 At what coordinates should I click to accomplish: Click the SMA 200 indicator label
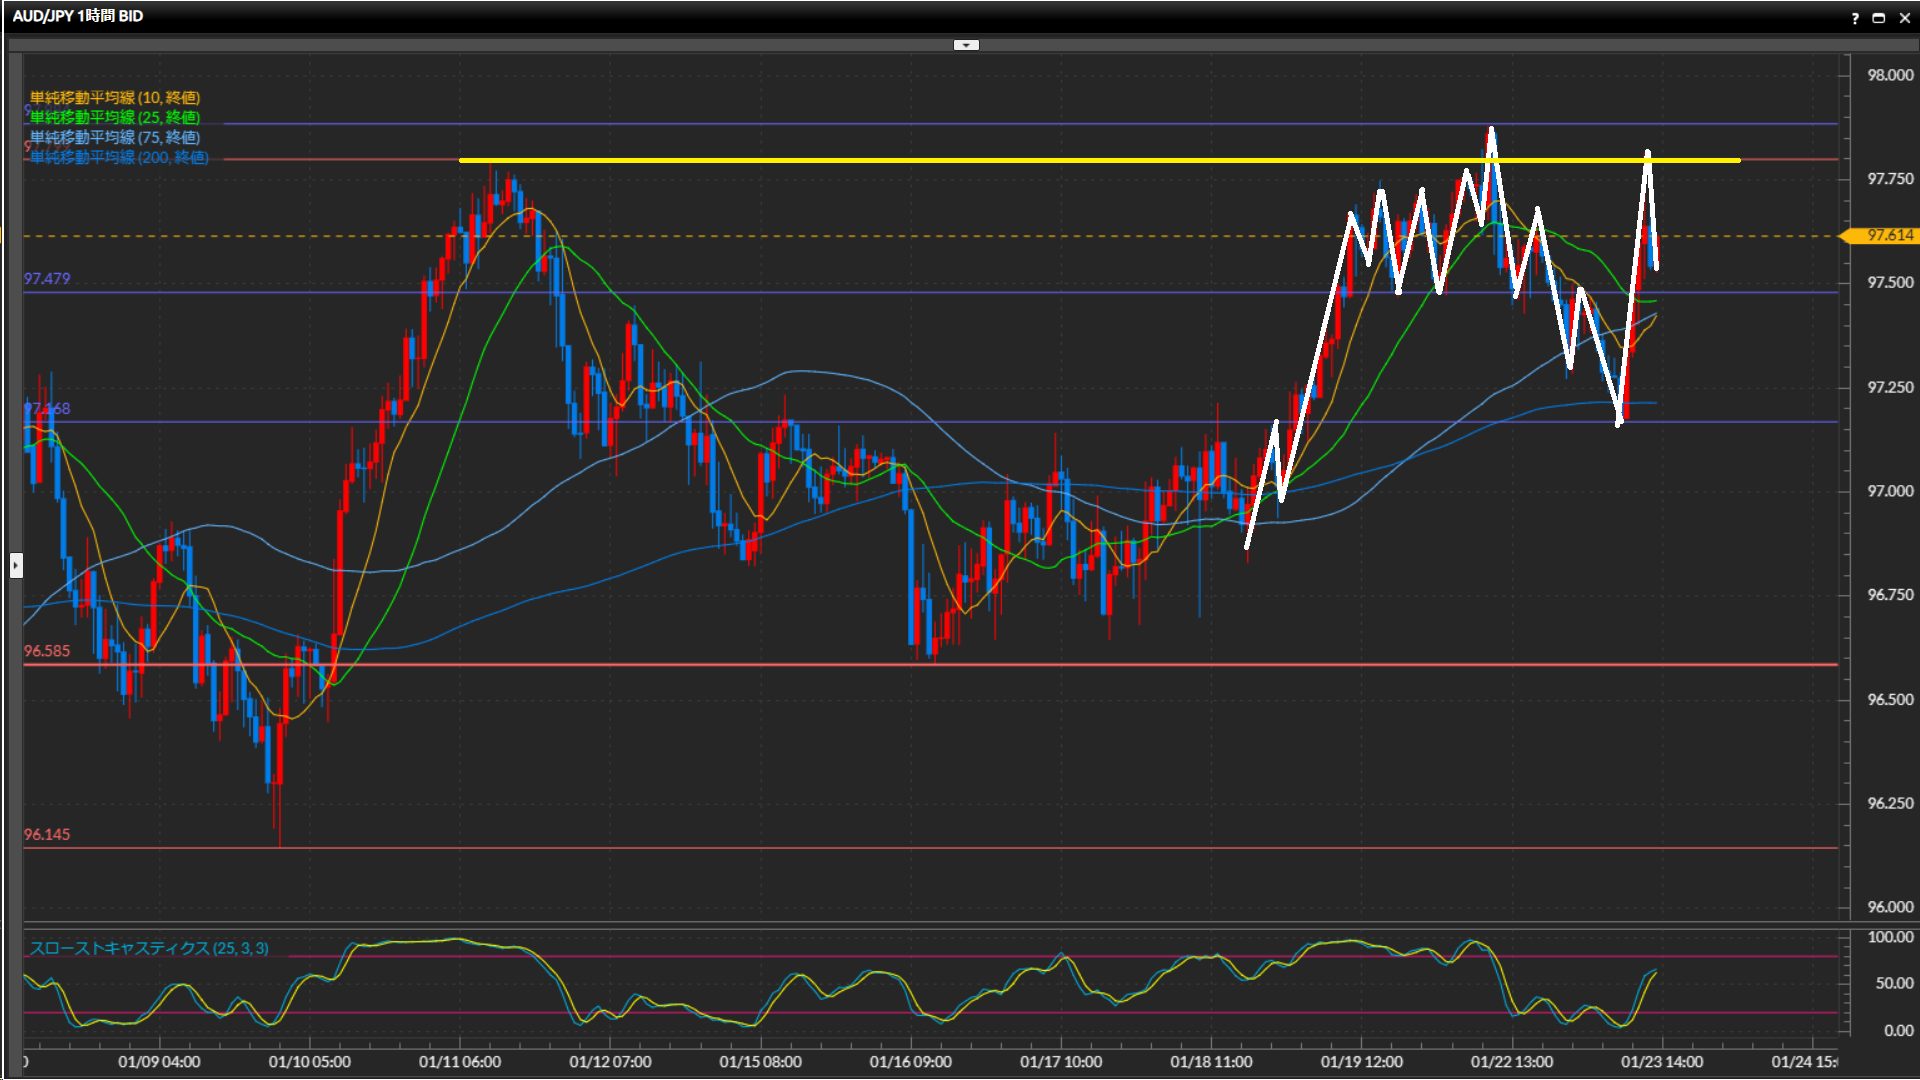[x=119, y=157]
